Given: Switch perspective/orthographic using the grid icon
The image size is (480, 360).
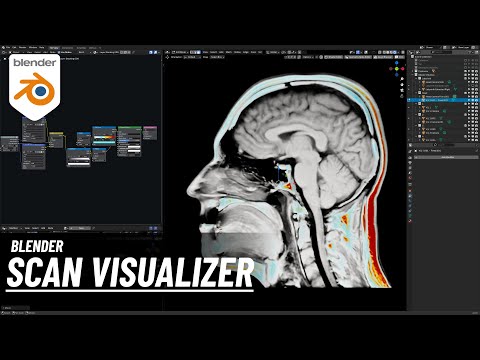Looking at the screenshot, I should click(x=402, y=96).
